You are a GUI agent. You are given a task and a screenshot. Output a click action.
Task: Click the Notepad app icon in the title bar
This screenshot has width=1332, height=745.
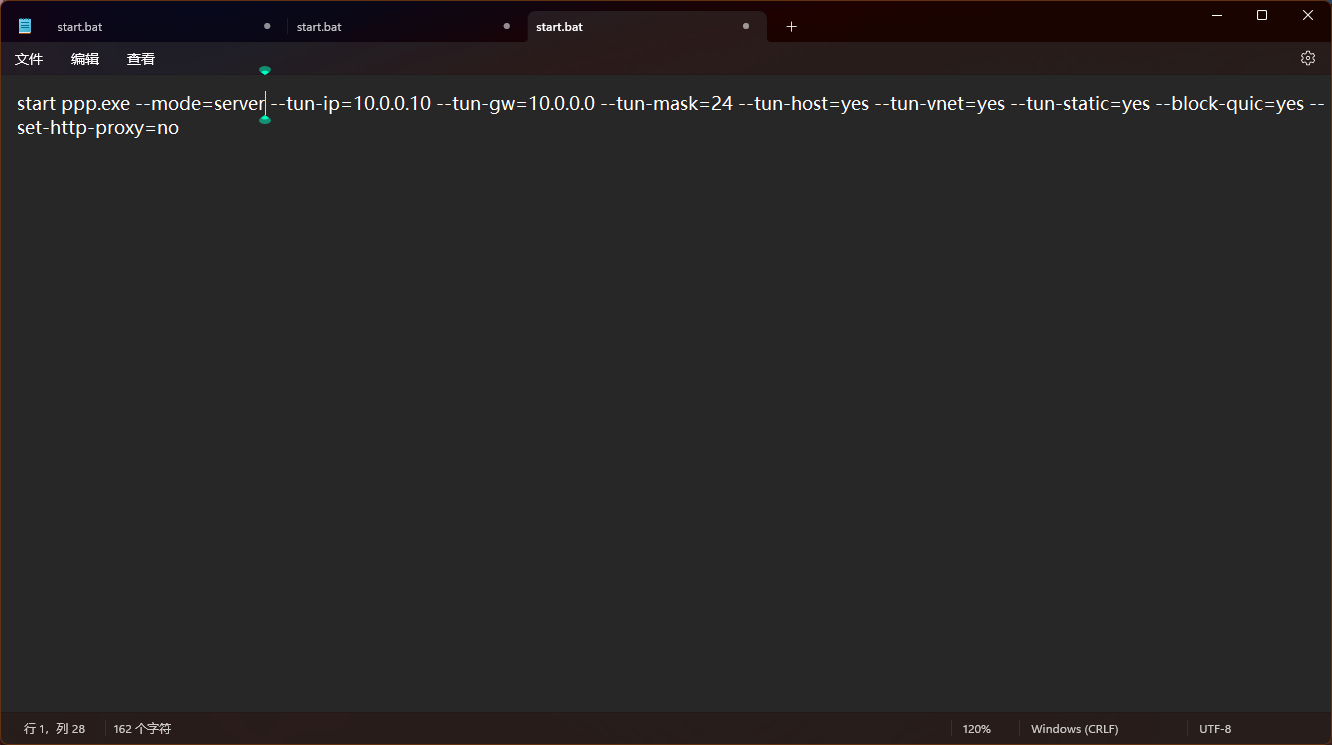coord(25,26)
